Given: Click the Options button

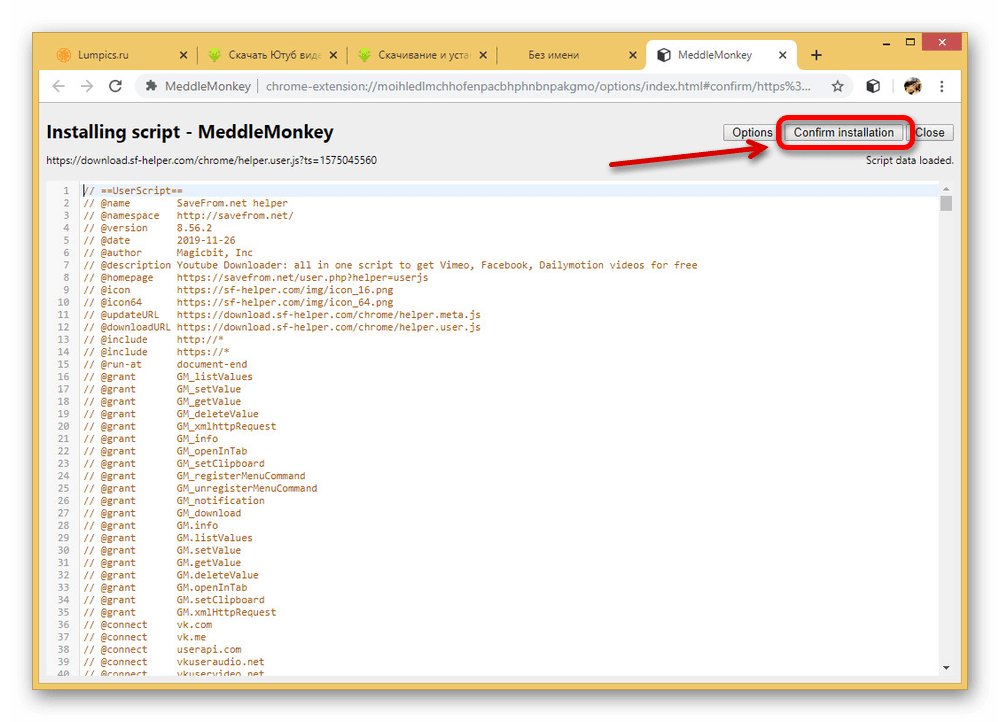Looking at the screenshot, I should [752, 133].
